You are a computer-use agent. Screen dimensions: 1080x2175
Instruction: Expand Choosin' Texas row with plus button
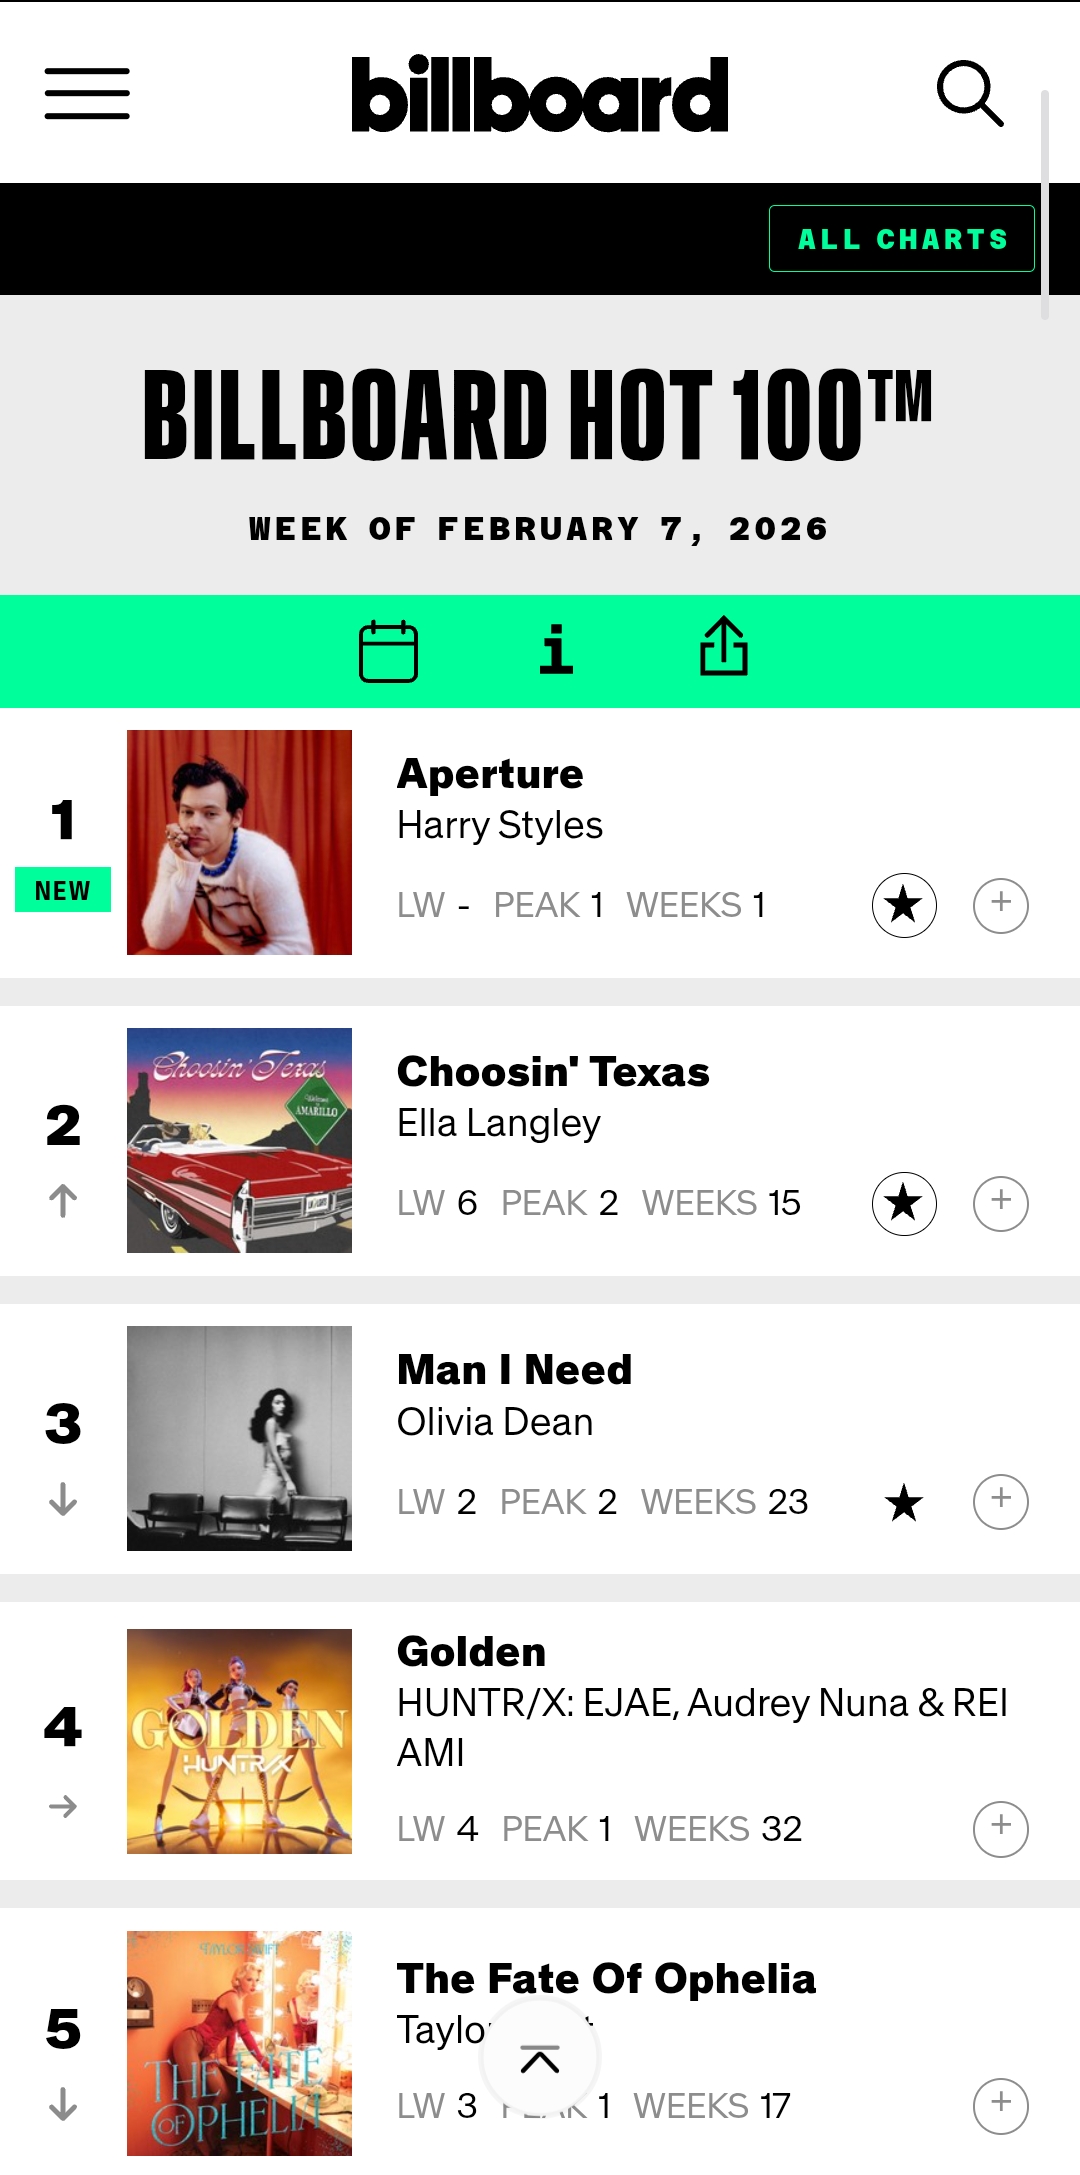pos(1001,1203)
